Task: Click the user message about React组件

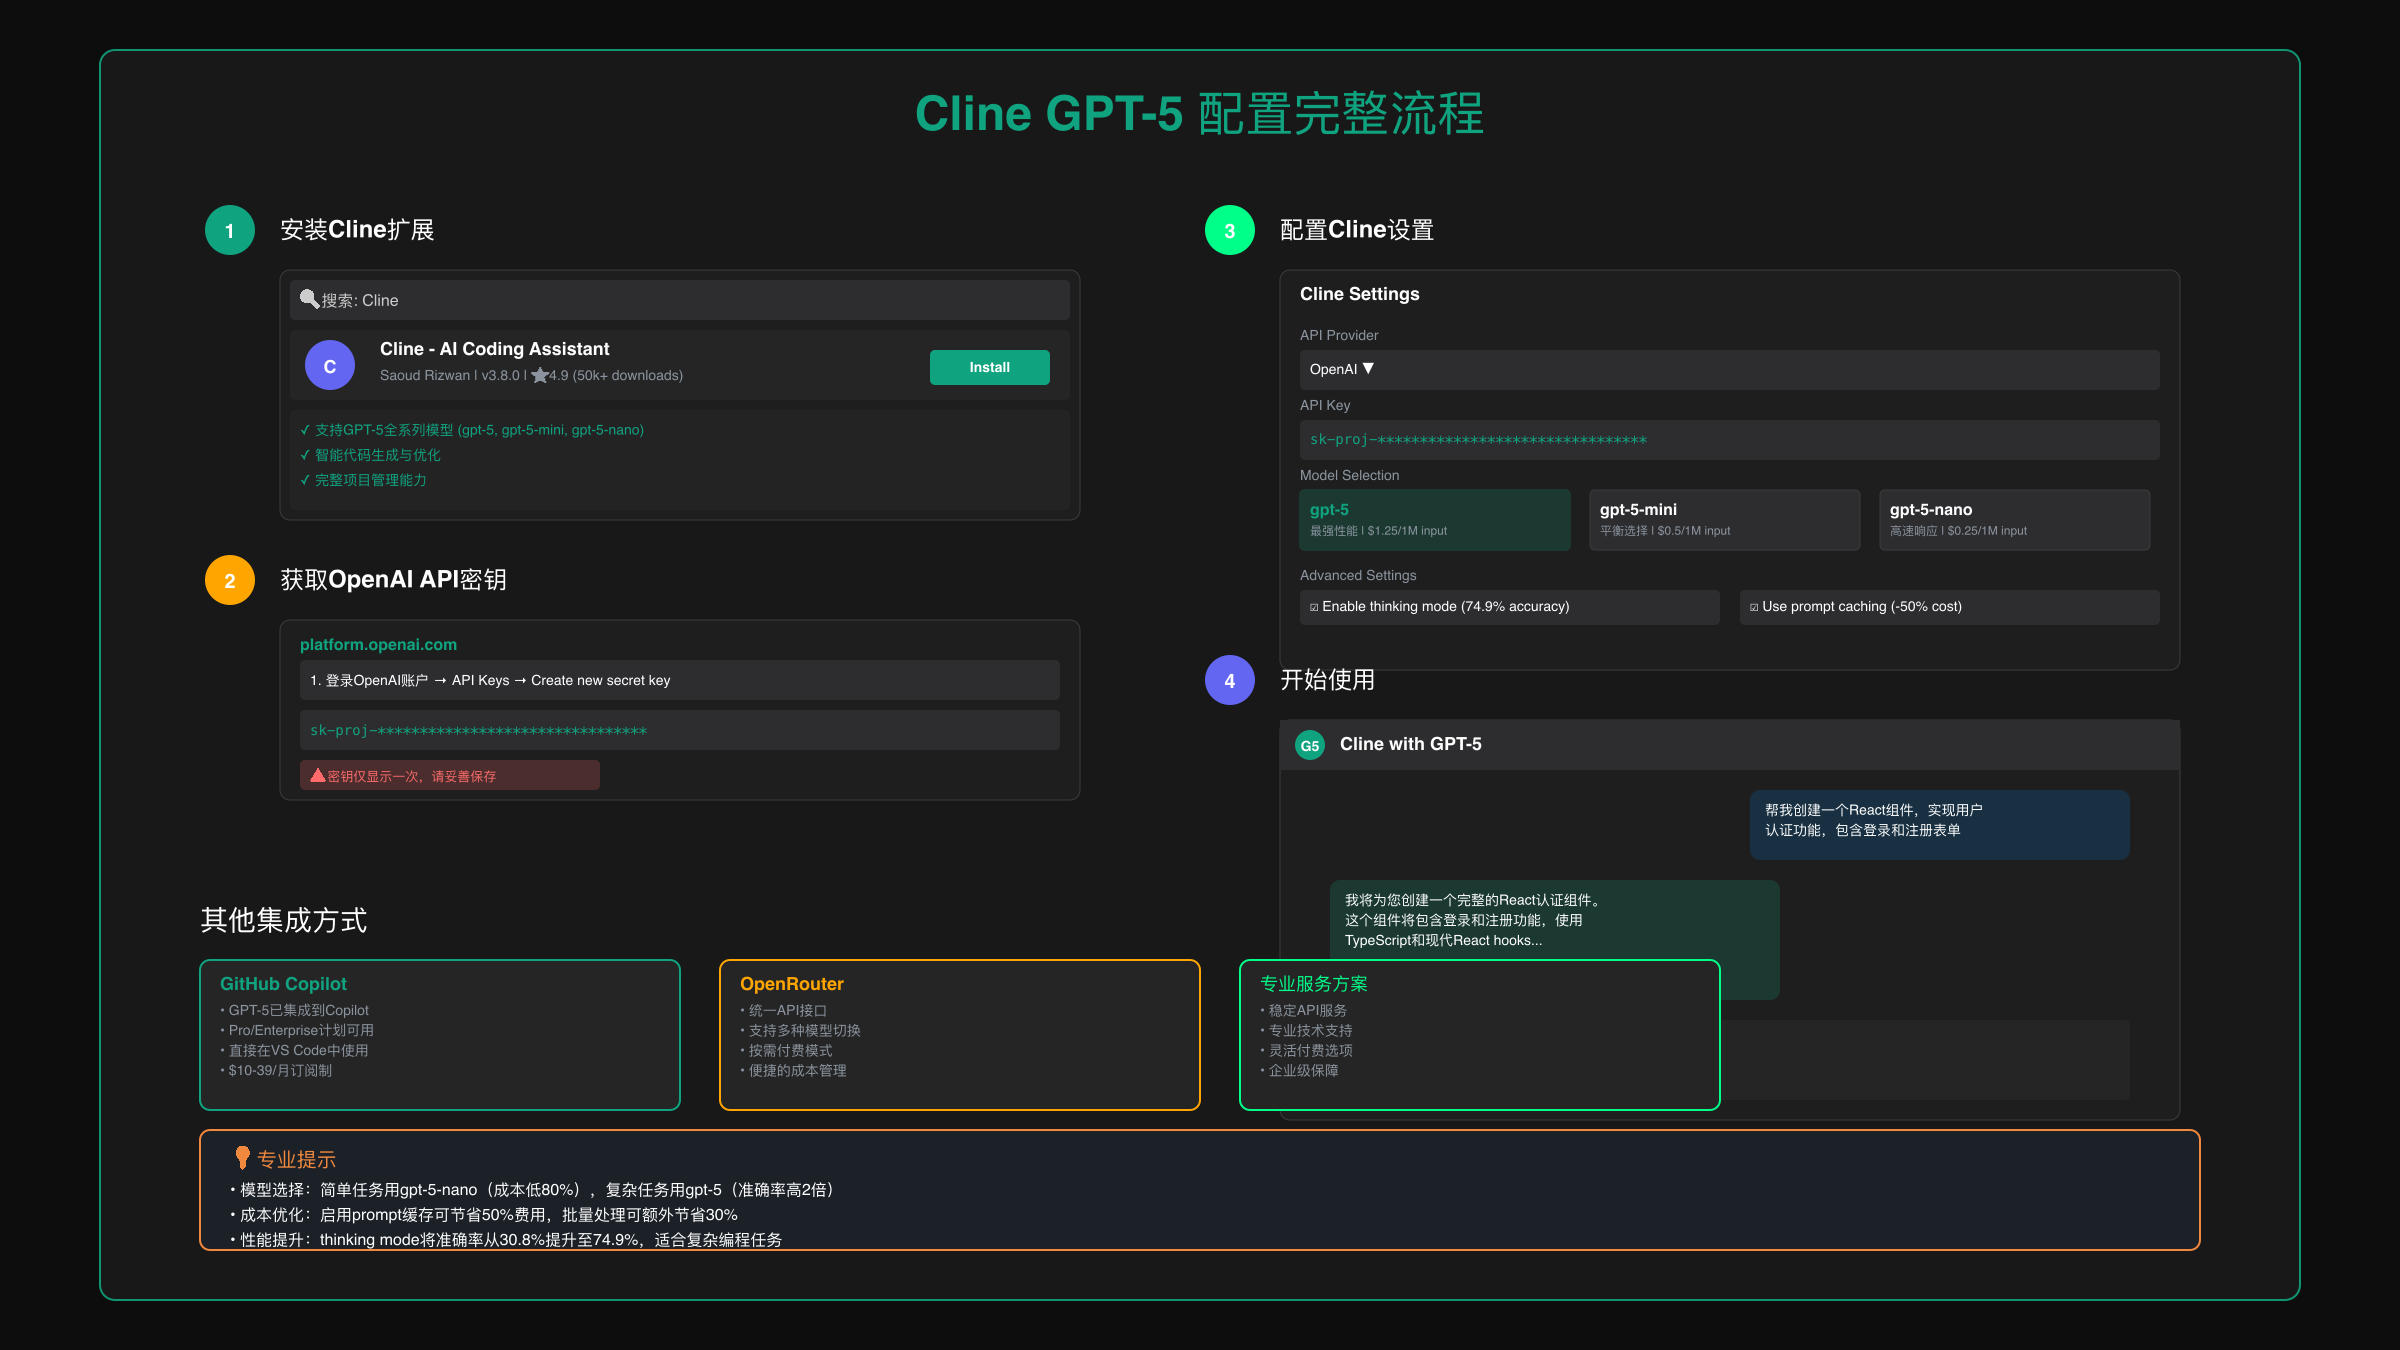Action: [x=1940, y=825]
